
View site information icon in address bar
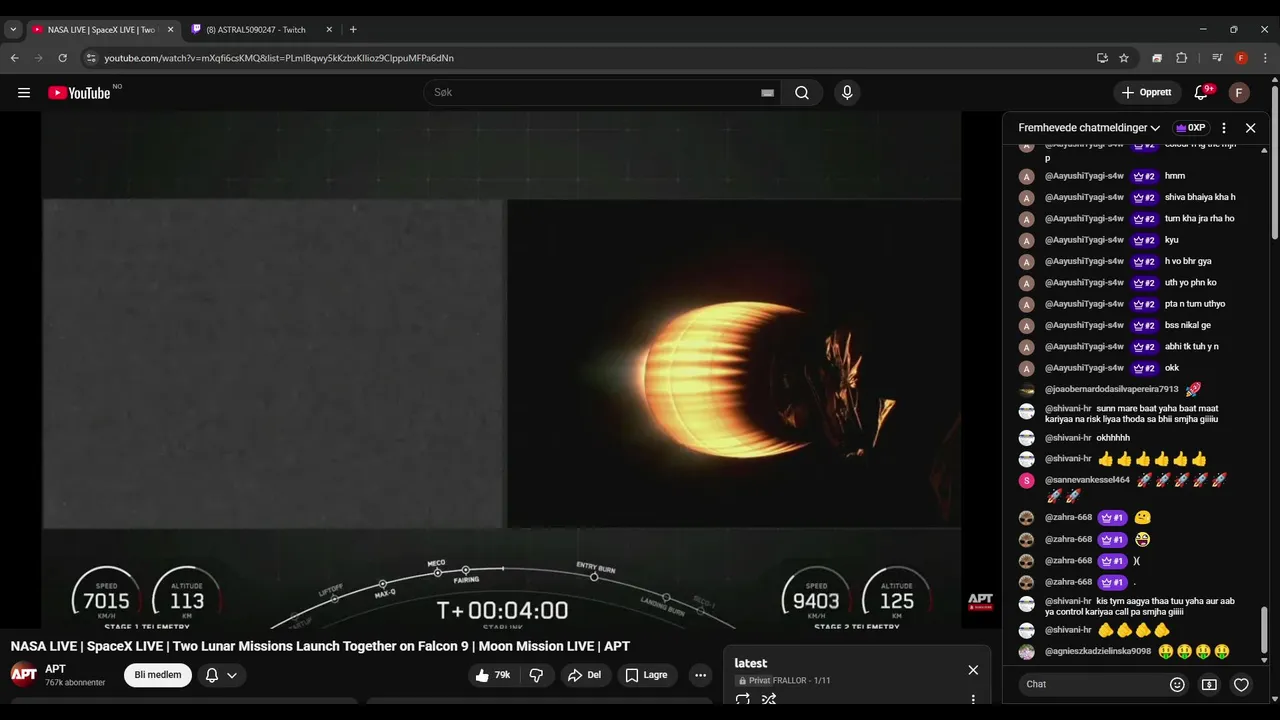(x=91, y=58)
